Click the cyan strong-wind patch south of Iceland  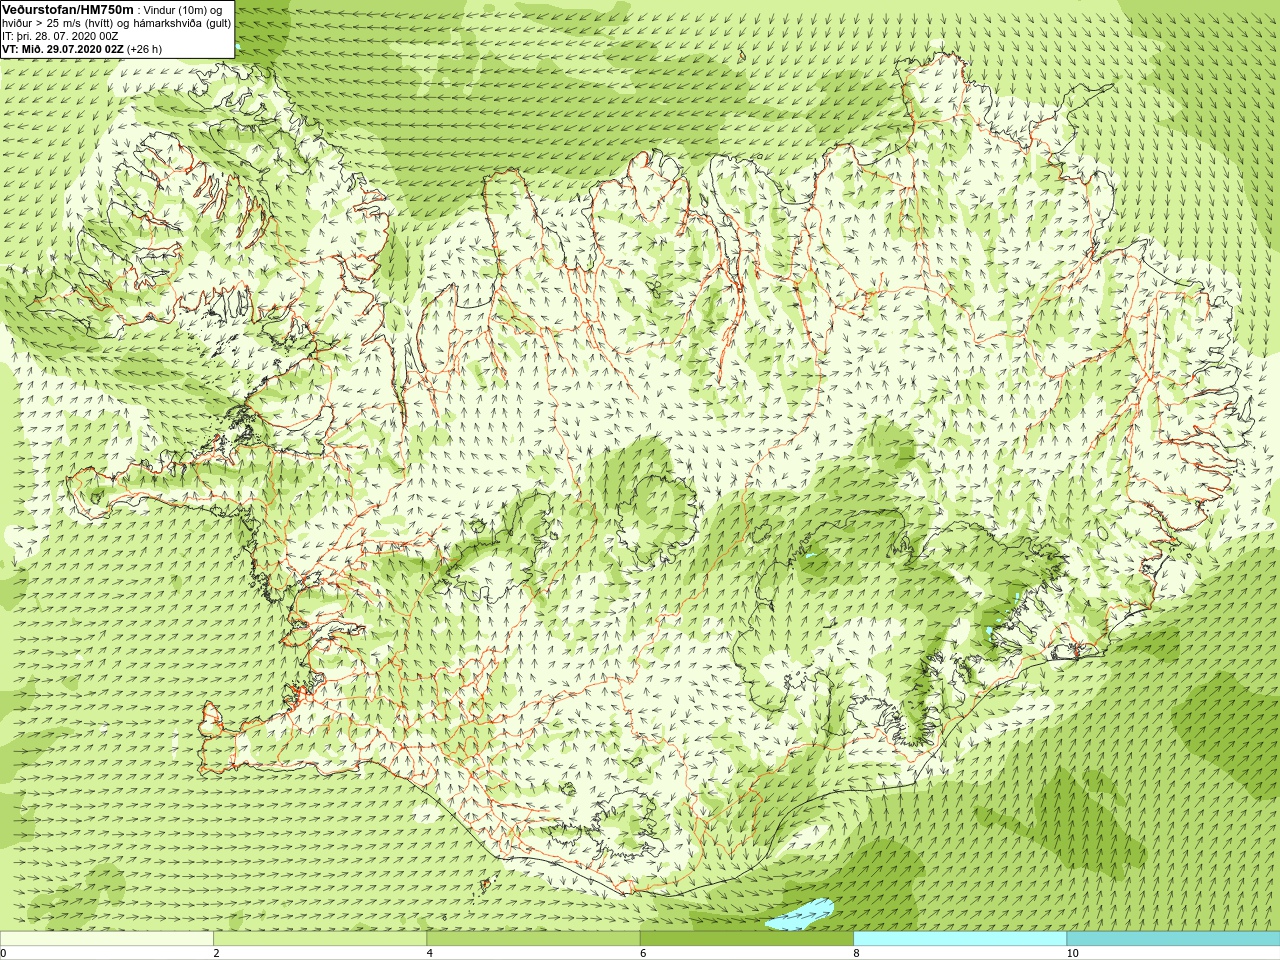[800, 914]
